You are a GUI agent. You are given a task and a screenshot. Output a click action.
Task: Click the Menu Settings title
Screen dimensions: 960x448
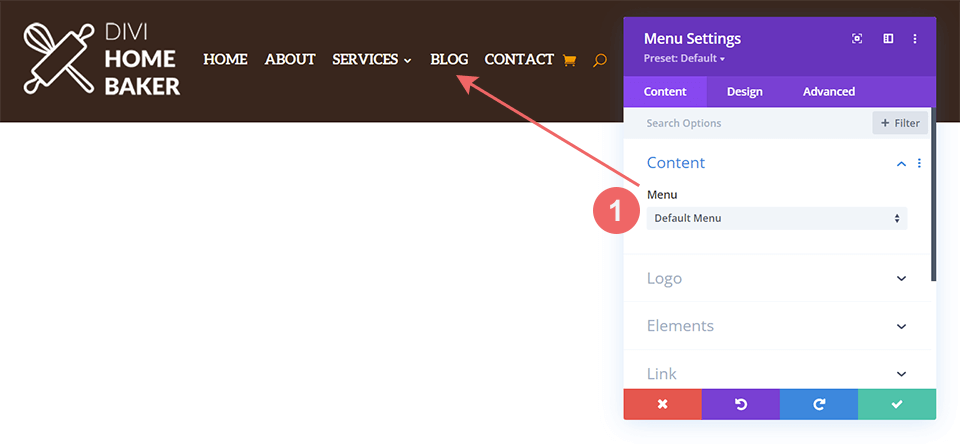click(692, 39)
